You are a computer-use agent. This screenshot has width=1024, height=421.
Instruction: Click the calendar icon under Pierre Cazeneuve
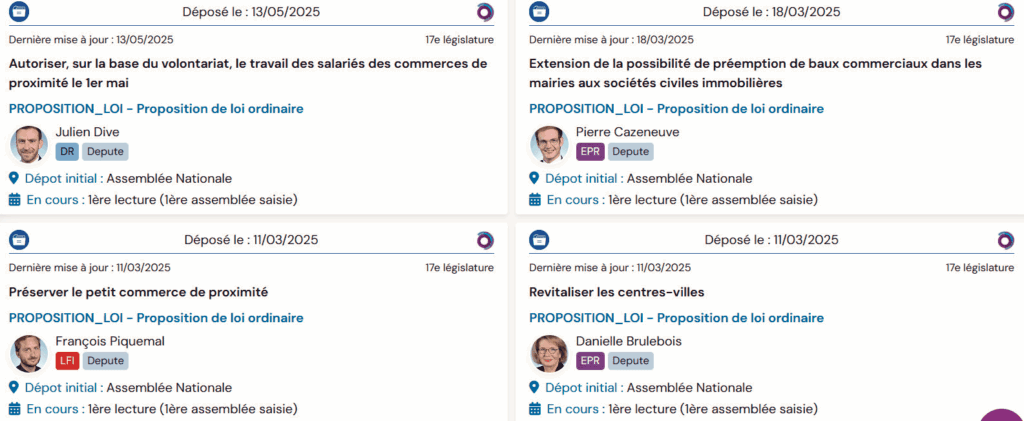point(534,200)
